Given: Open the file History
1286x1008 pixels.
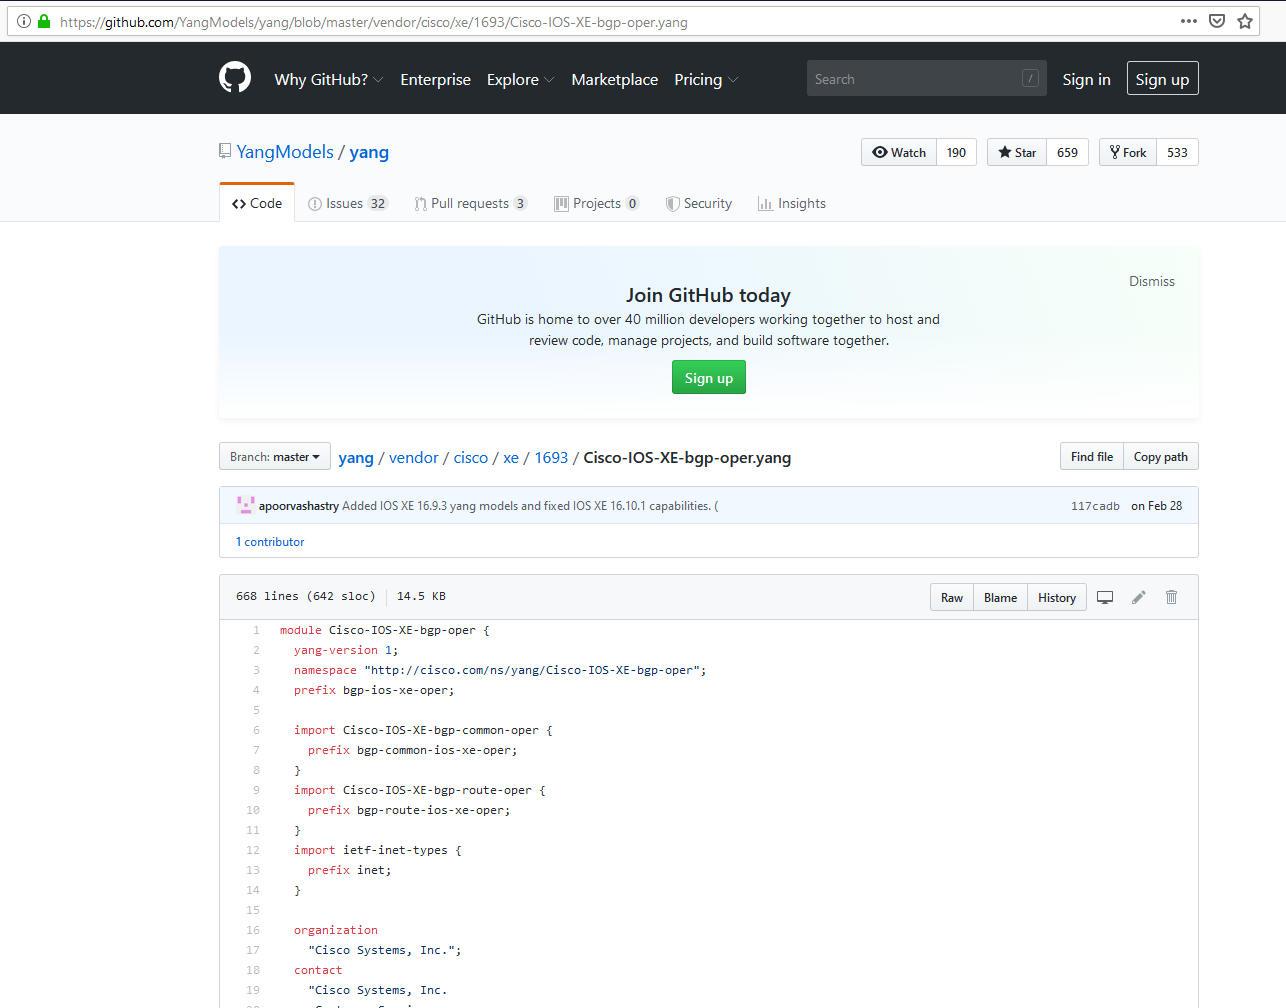Looking at the screenshot, I should tap(1057, 597).
